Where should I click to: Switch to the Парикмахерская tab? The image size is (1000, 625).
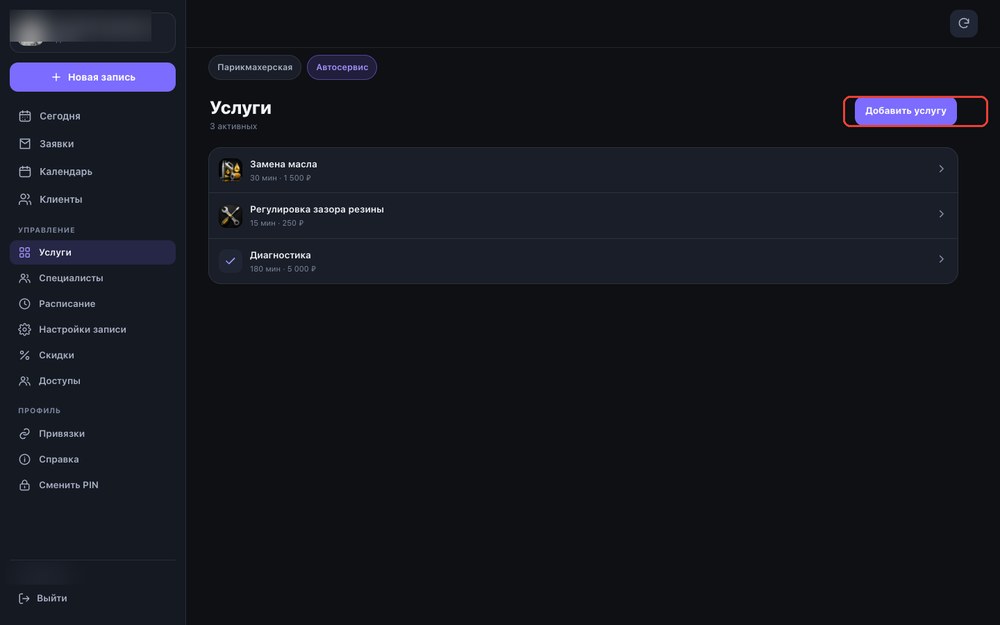[254, 67]
